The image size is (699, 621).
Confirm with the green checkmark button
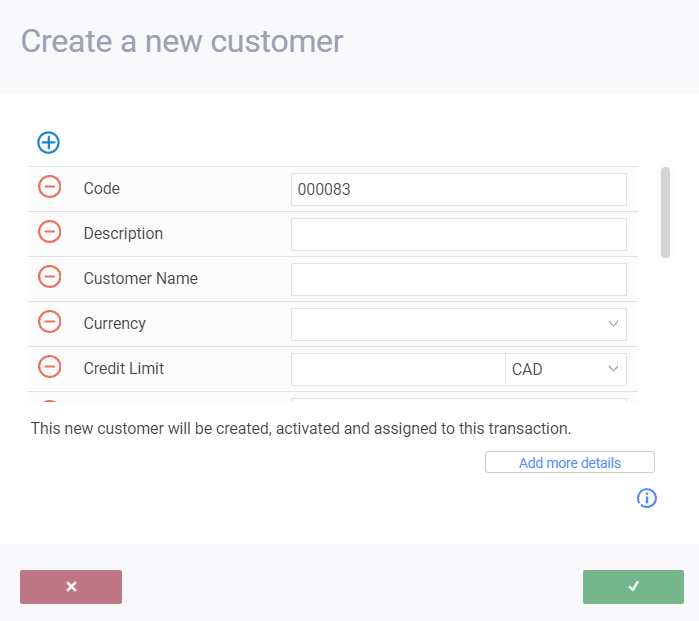coord(633,587)
